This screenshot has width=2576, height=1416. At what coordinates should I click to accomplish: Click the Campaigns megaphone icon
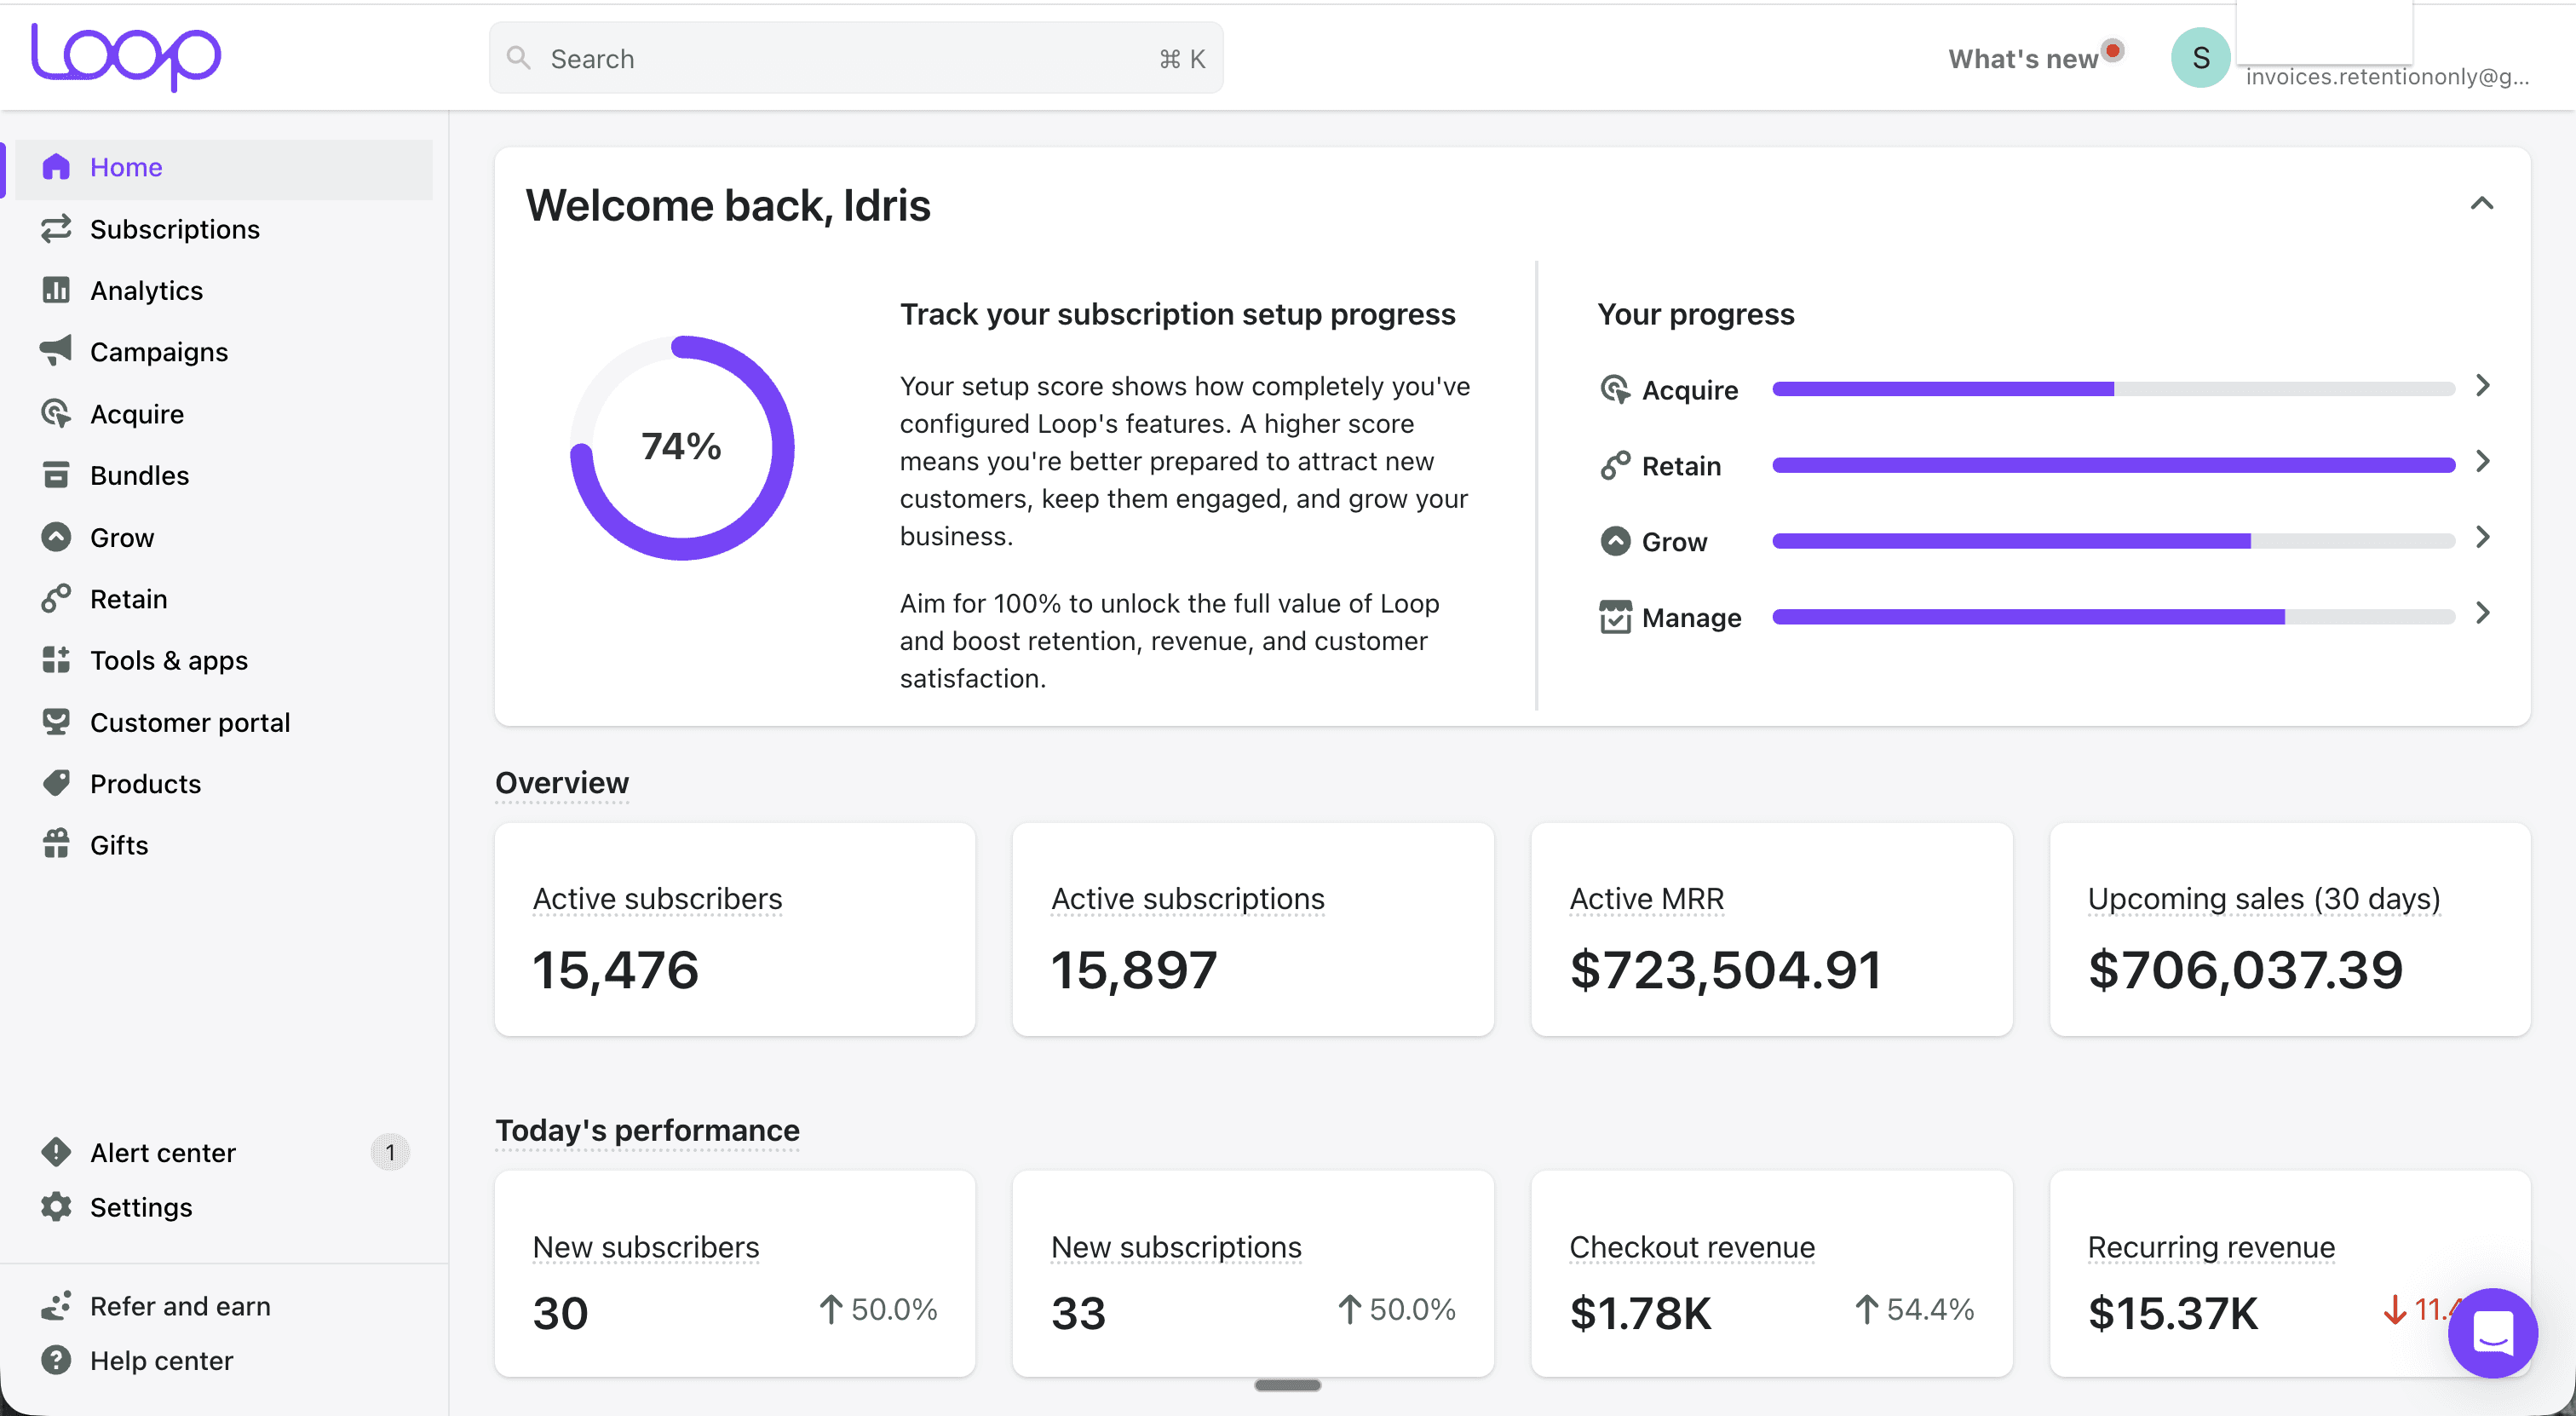tap(56, 351)
